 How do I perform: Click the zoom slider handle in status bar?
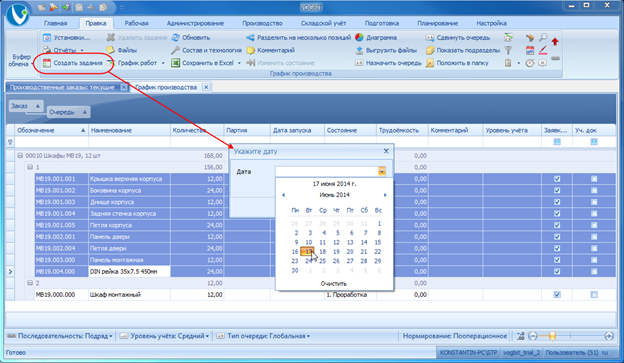click(x=552, y=336)
